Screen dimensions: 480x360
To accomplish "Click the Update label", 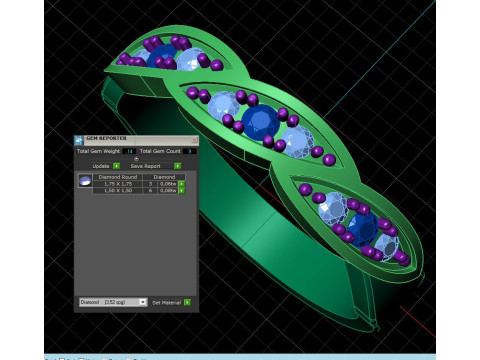I will [101, 166].
